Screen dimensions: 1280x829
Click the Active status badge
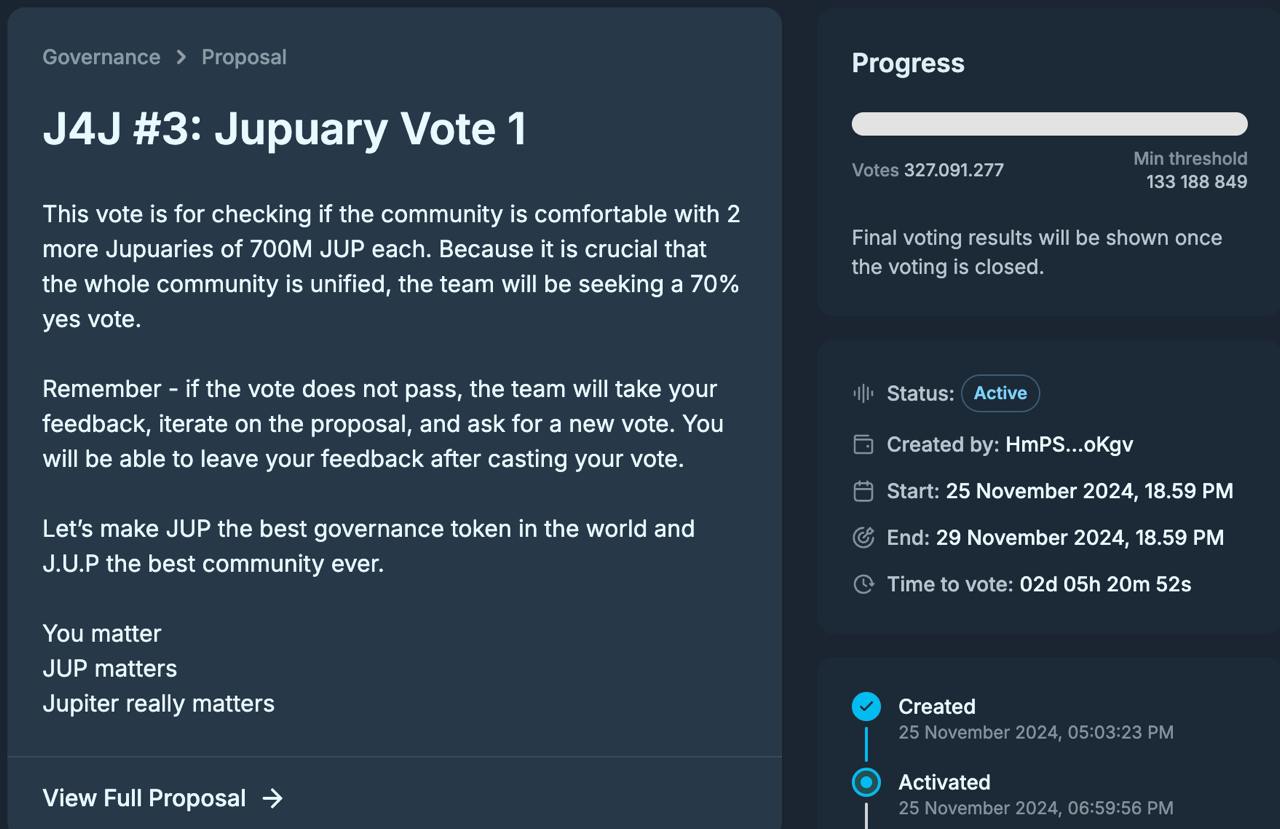1000,393
